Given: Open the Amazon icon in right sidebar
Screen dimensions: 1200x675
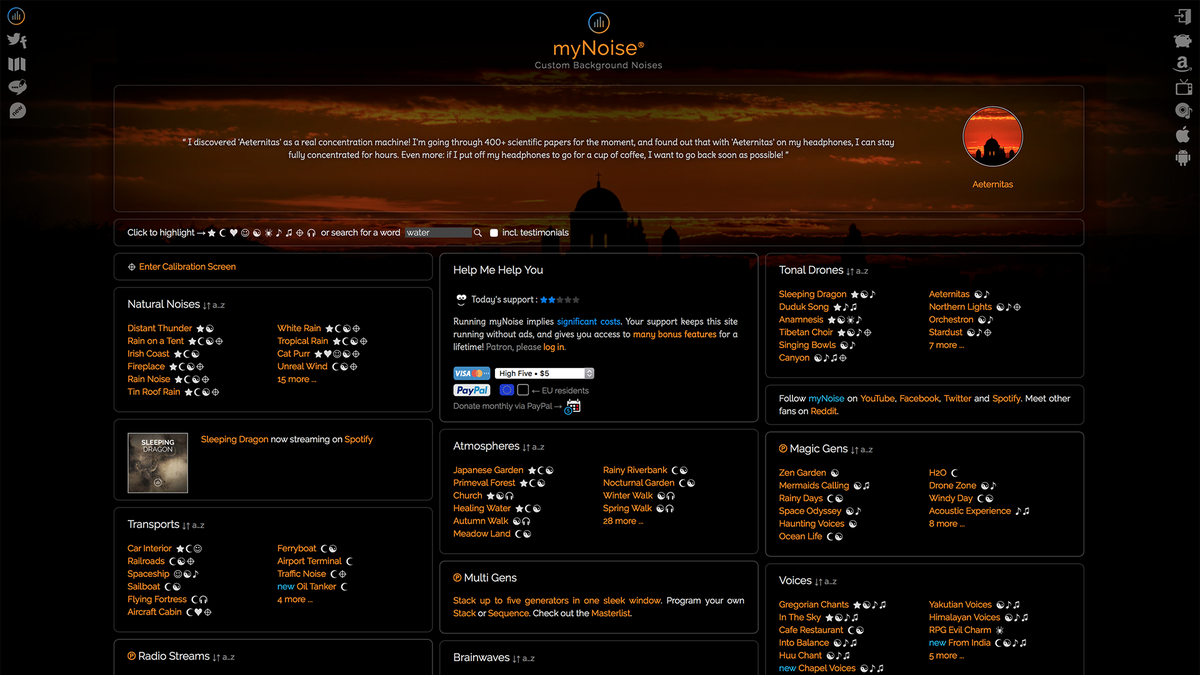Looking at the screenshot, I should pos(1183,64).
